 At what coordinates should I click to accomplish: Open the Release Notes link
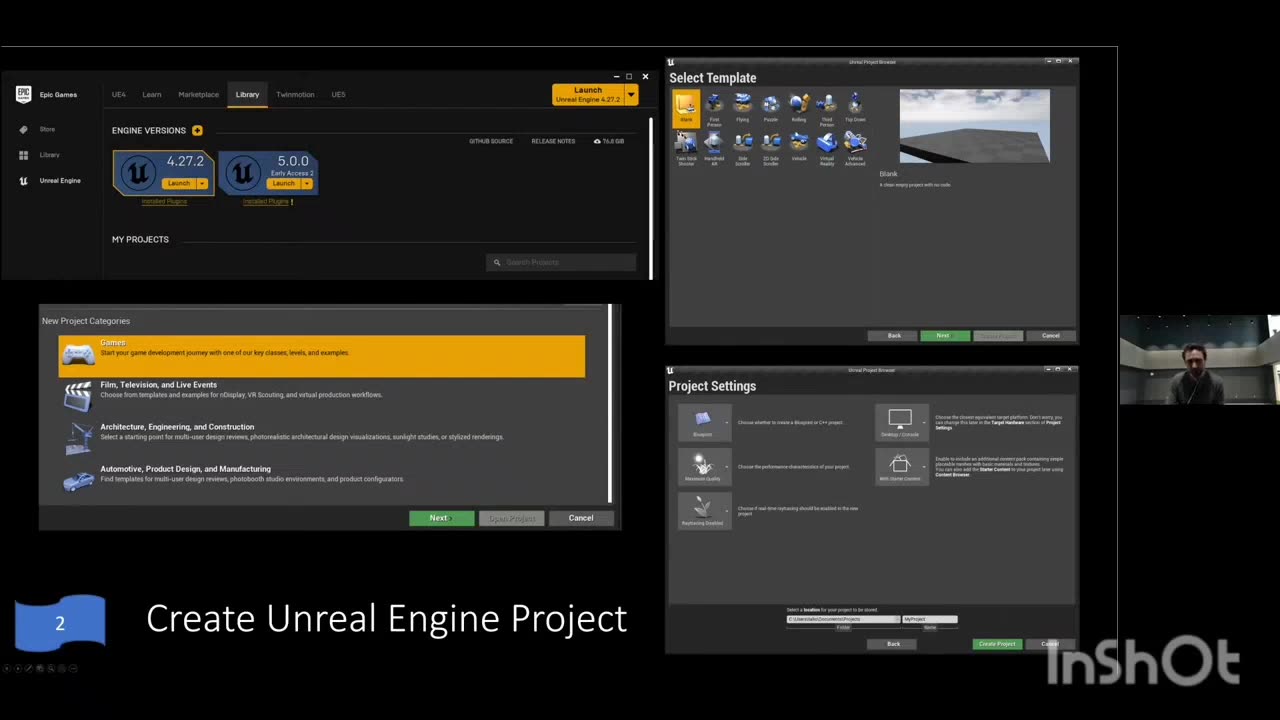coord(553,141)
